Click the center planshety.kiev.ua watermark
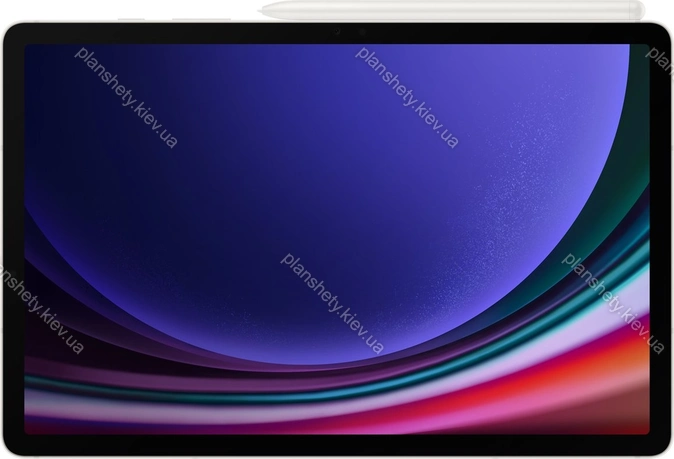The height and width of the screenshot is (459, 674). tap(332, 302)
